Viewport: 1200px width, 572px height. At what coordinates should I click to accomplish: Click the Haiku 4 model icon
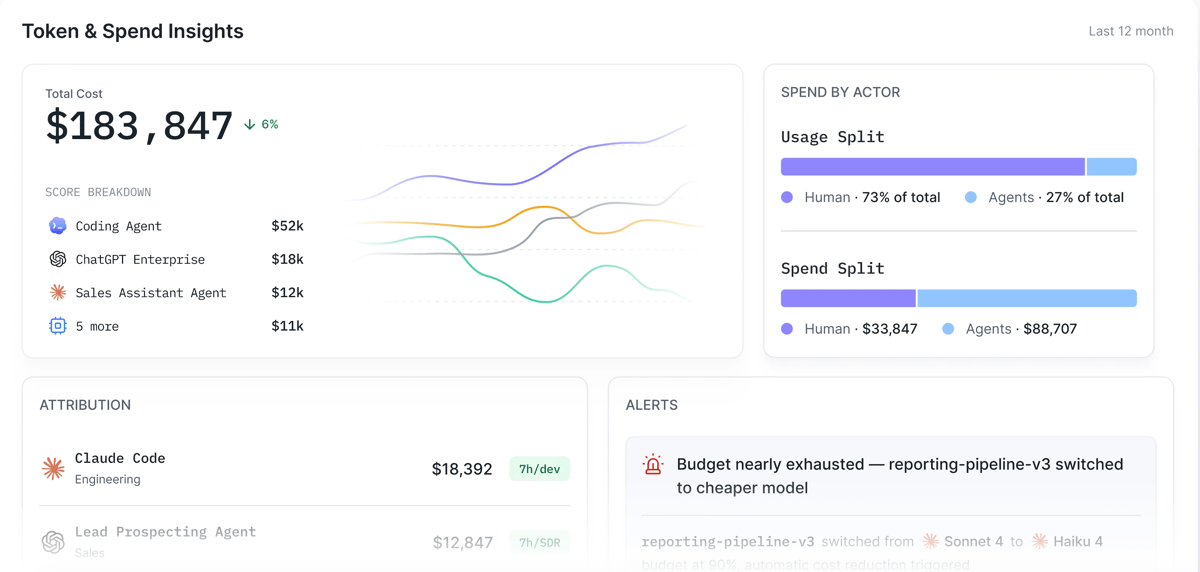click(x=1040, y=541)
